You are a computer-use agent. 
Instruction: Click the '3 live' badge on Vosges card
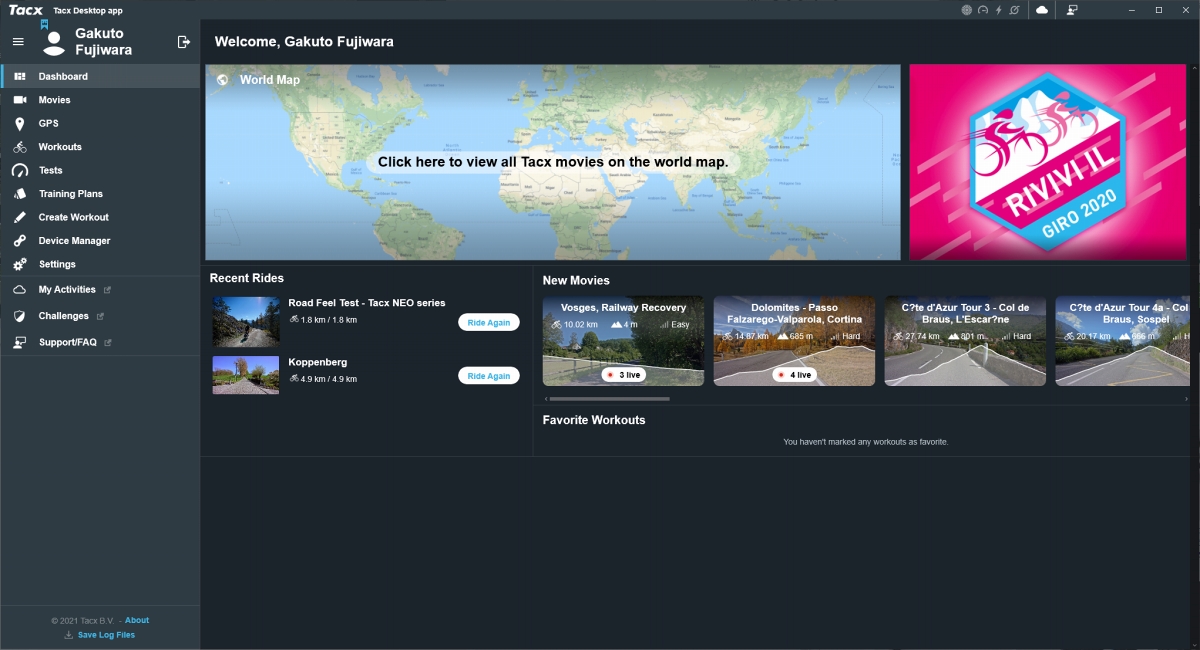pyautogui.click(x=624, y=375)
